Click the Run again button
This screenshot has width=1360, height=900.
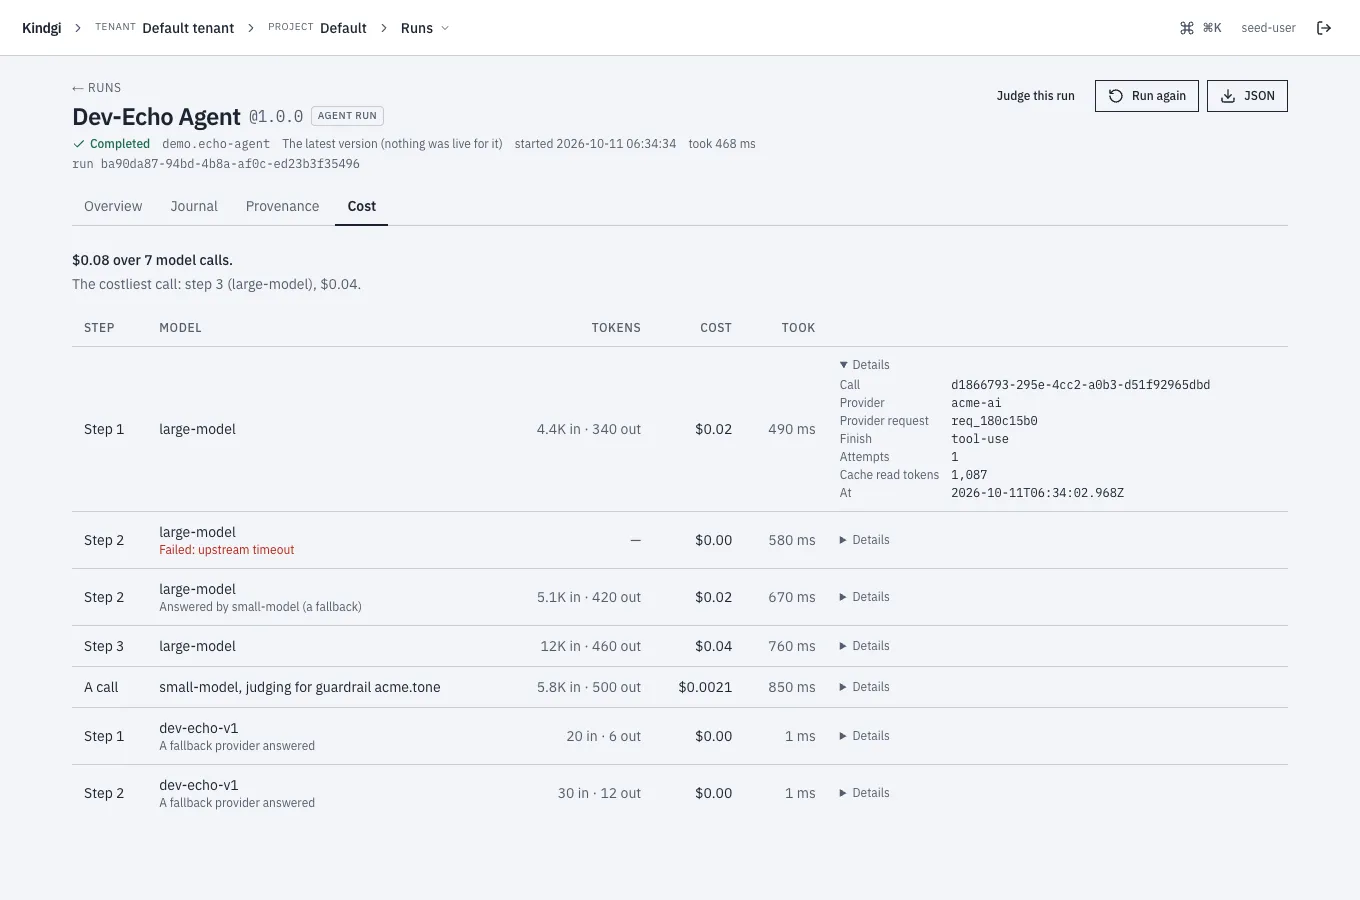pyautogui.click(x=1147, y=96)
